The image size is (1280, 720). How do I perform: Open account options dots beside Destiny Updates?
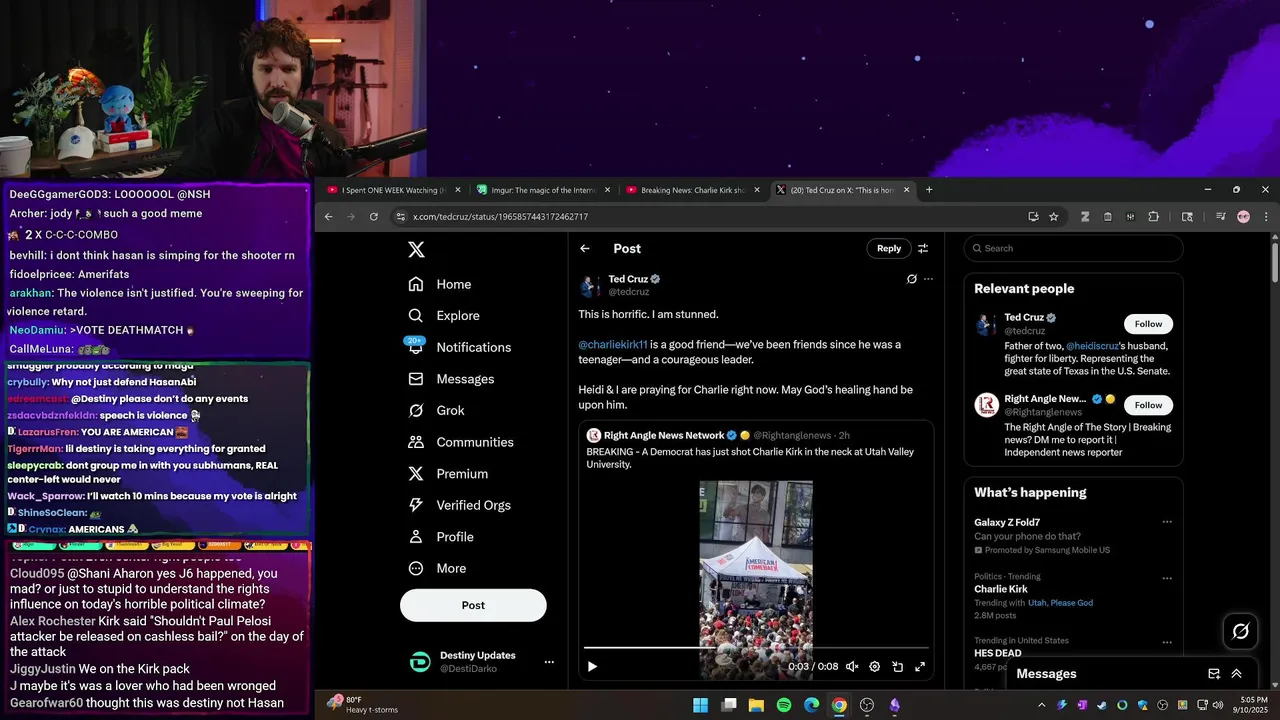(x=548, y=662)
